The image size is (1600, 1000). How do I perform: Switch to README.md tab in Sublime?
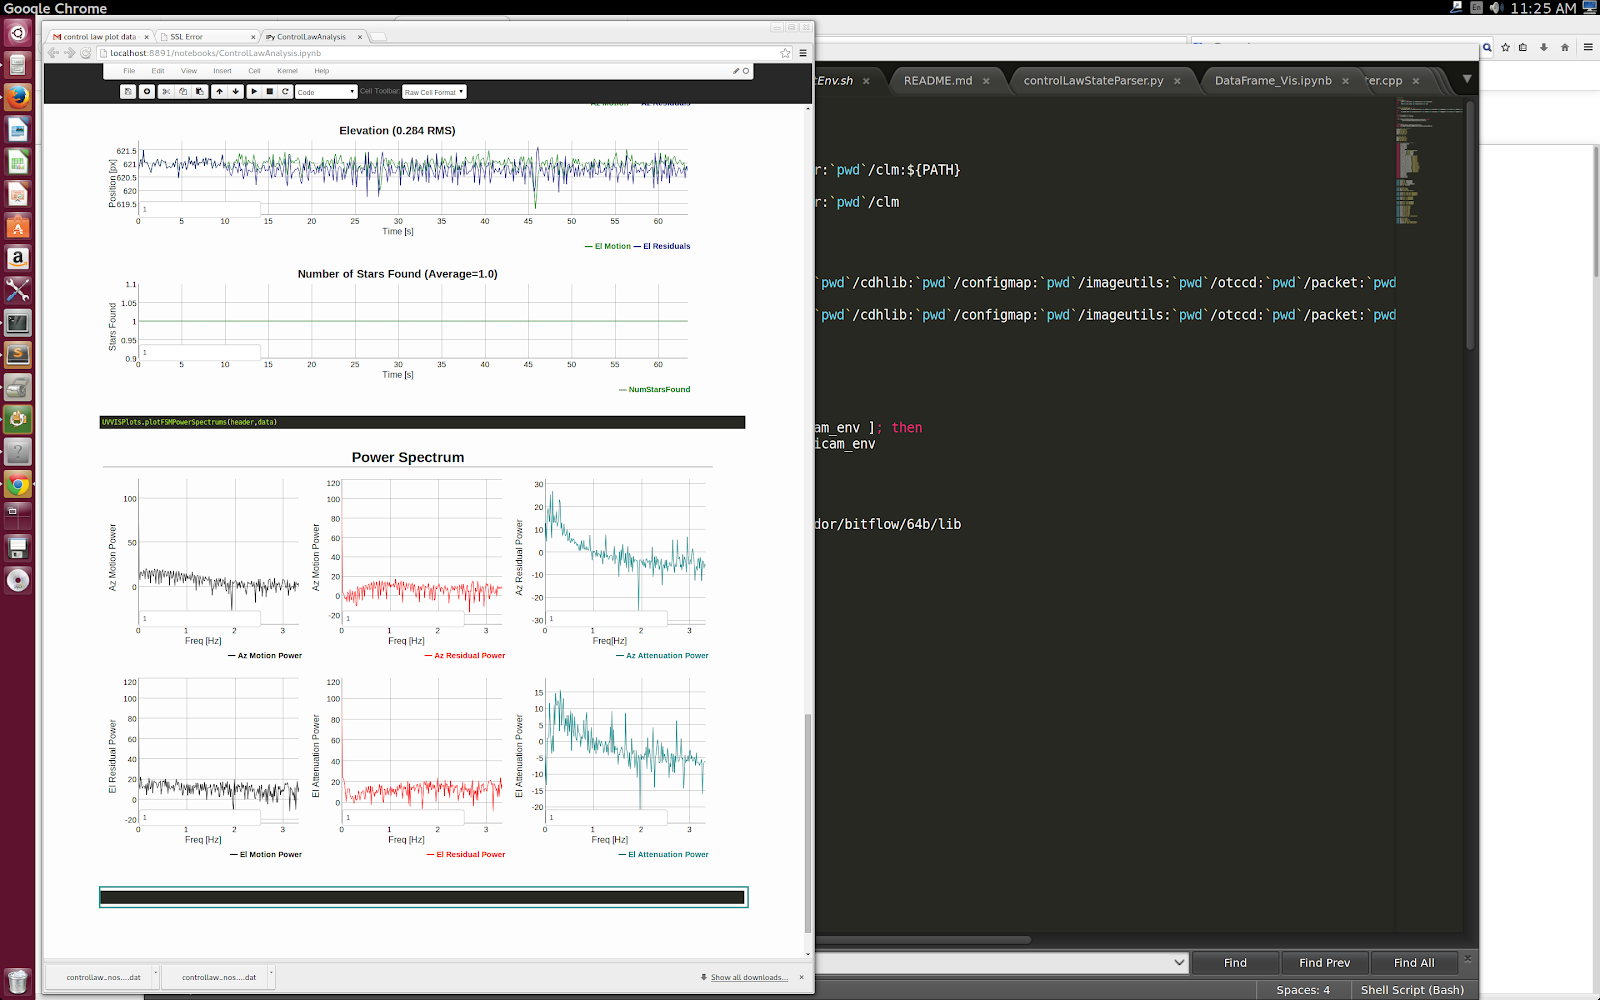938,81
